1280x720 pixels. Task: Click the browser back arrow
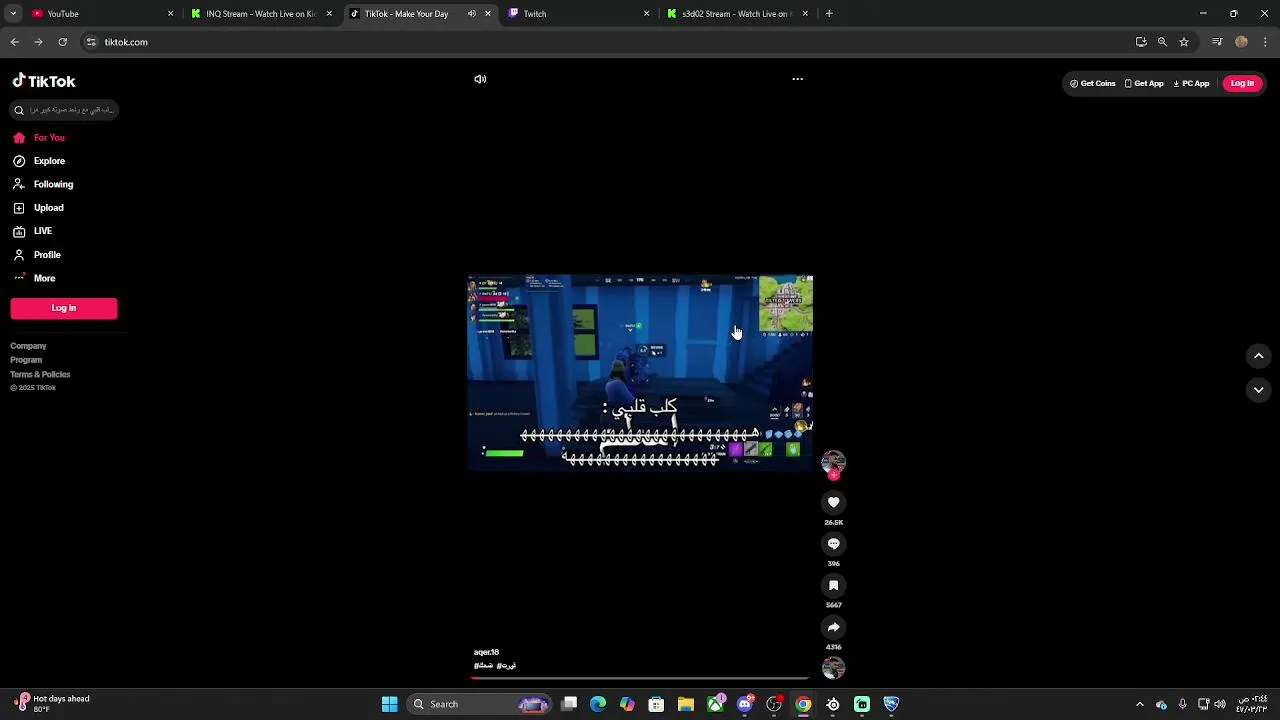15,42
